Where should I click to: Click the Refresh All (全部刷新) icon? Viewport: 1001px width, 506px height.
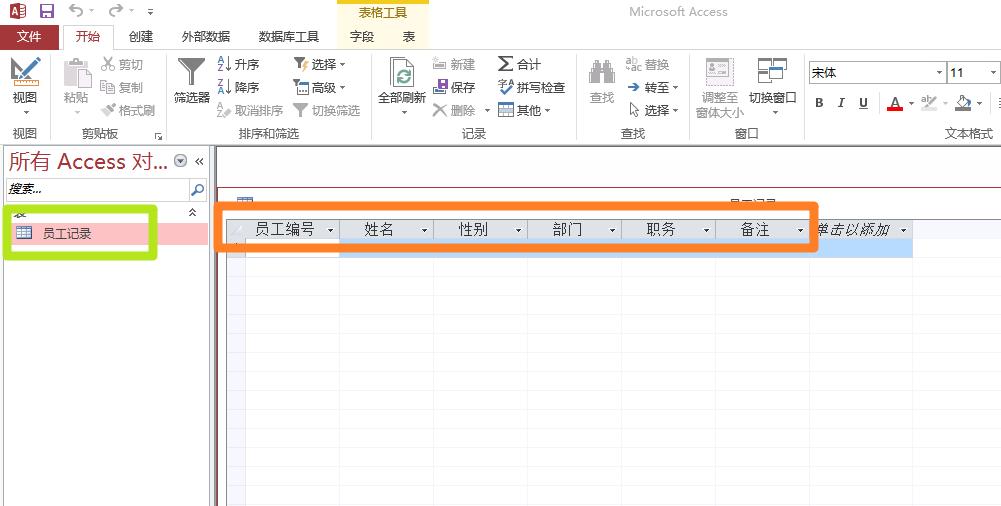pos(401,73)
